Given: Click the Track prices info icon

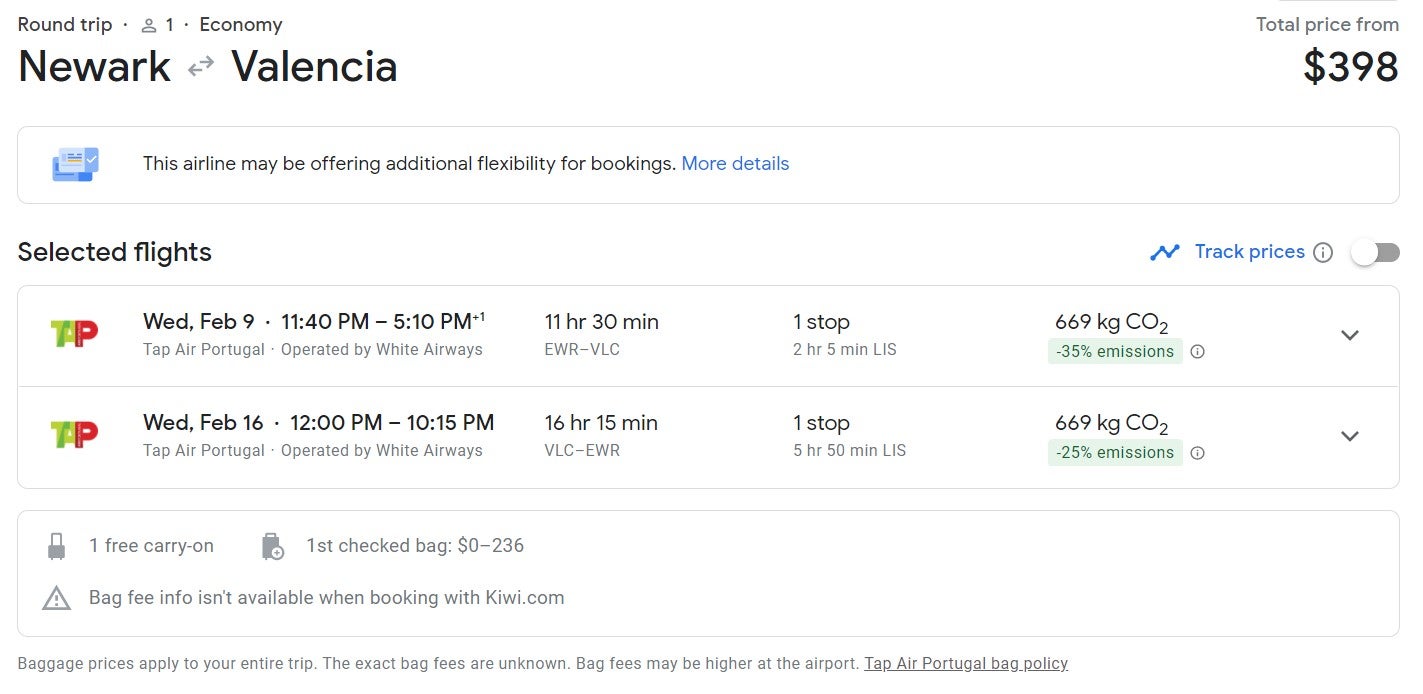Looking at the screenshot, I should point(1323,252).
